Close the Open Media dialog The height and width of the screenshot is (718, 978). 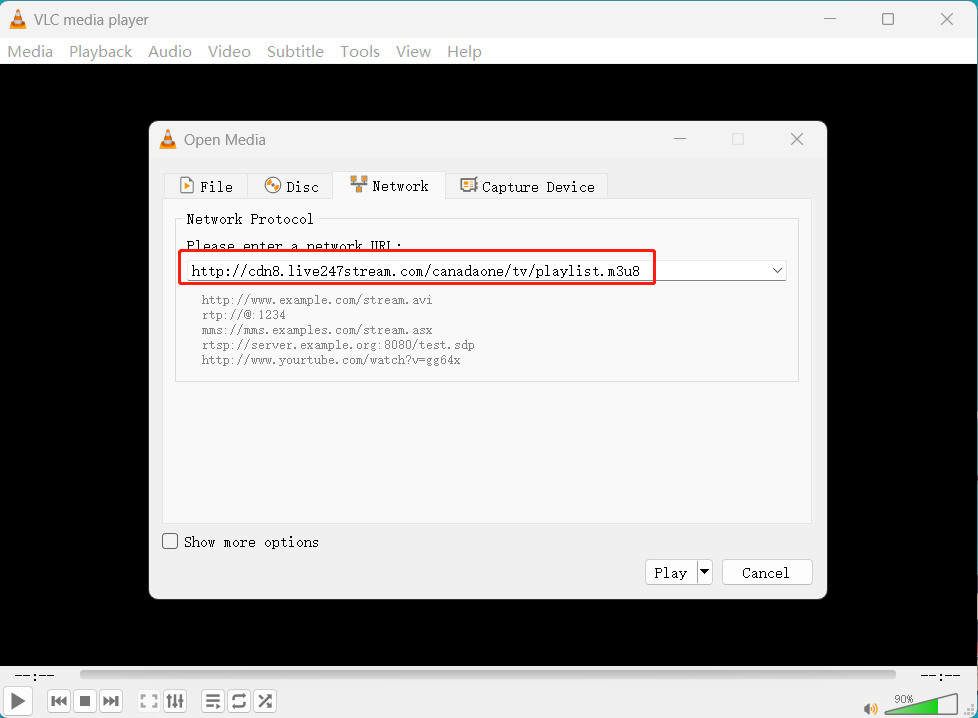[x=796, y=139]
